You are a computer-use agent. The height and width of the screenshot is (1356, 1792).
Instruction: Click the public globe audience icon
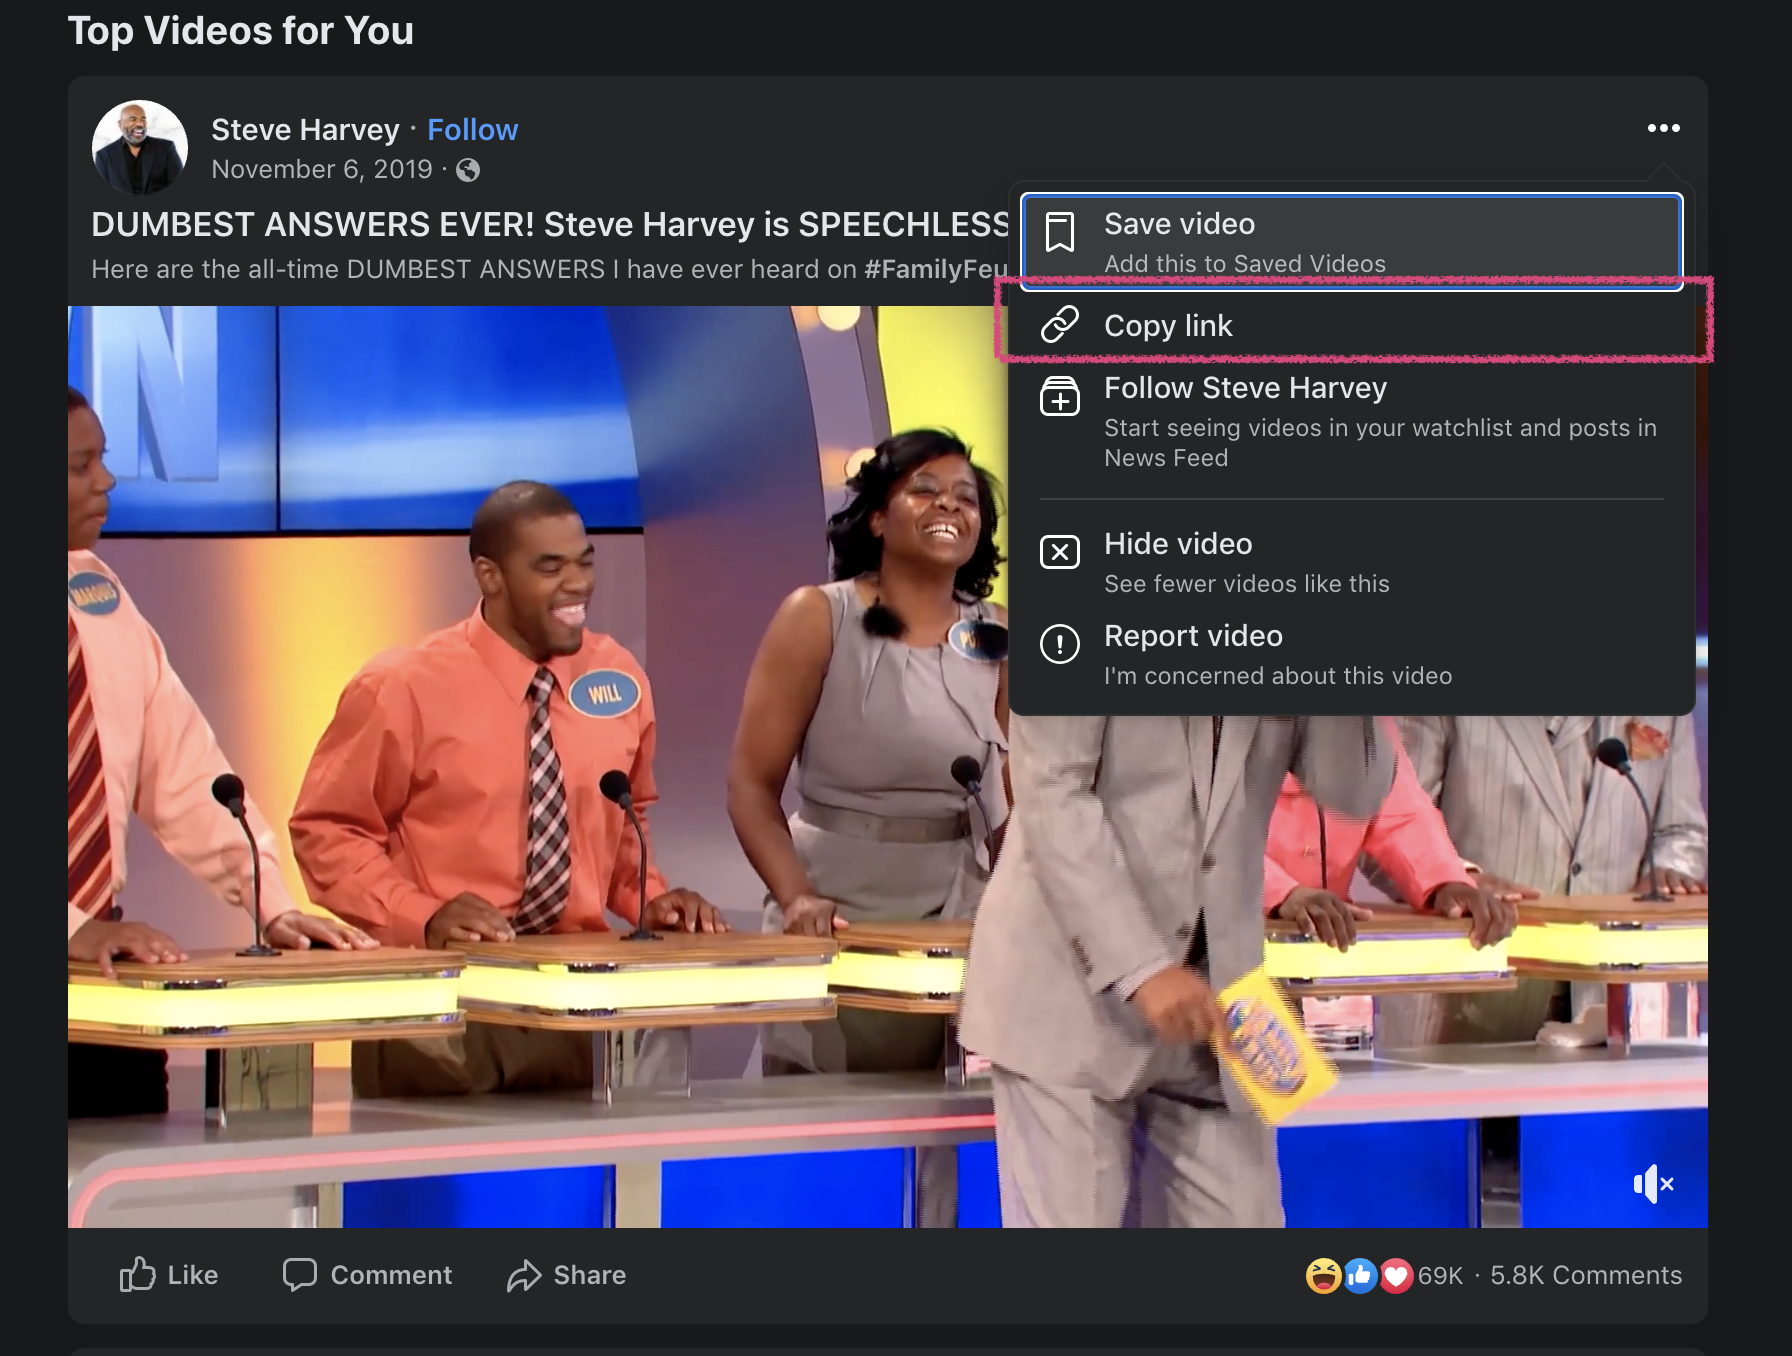click(x=468, y=170)
